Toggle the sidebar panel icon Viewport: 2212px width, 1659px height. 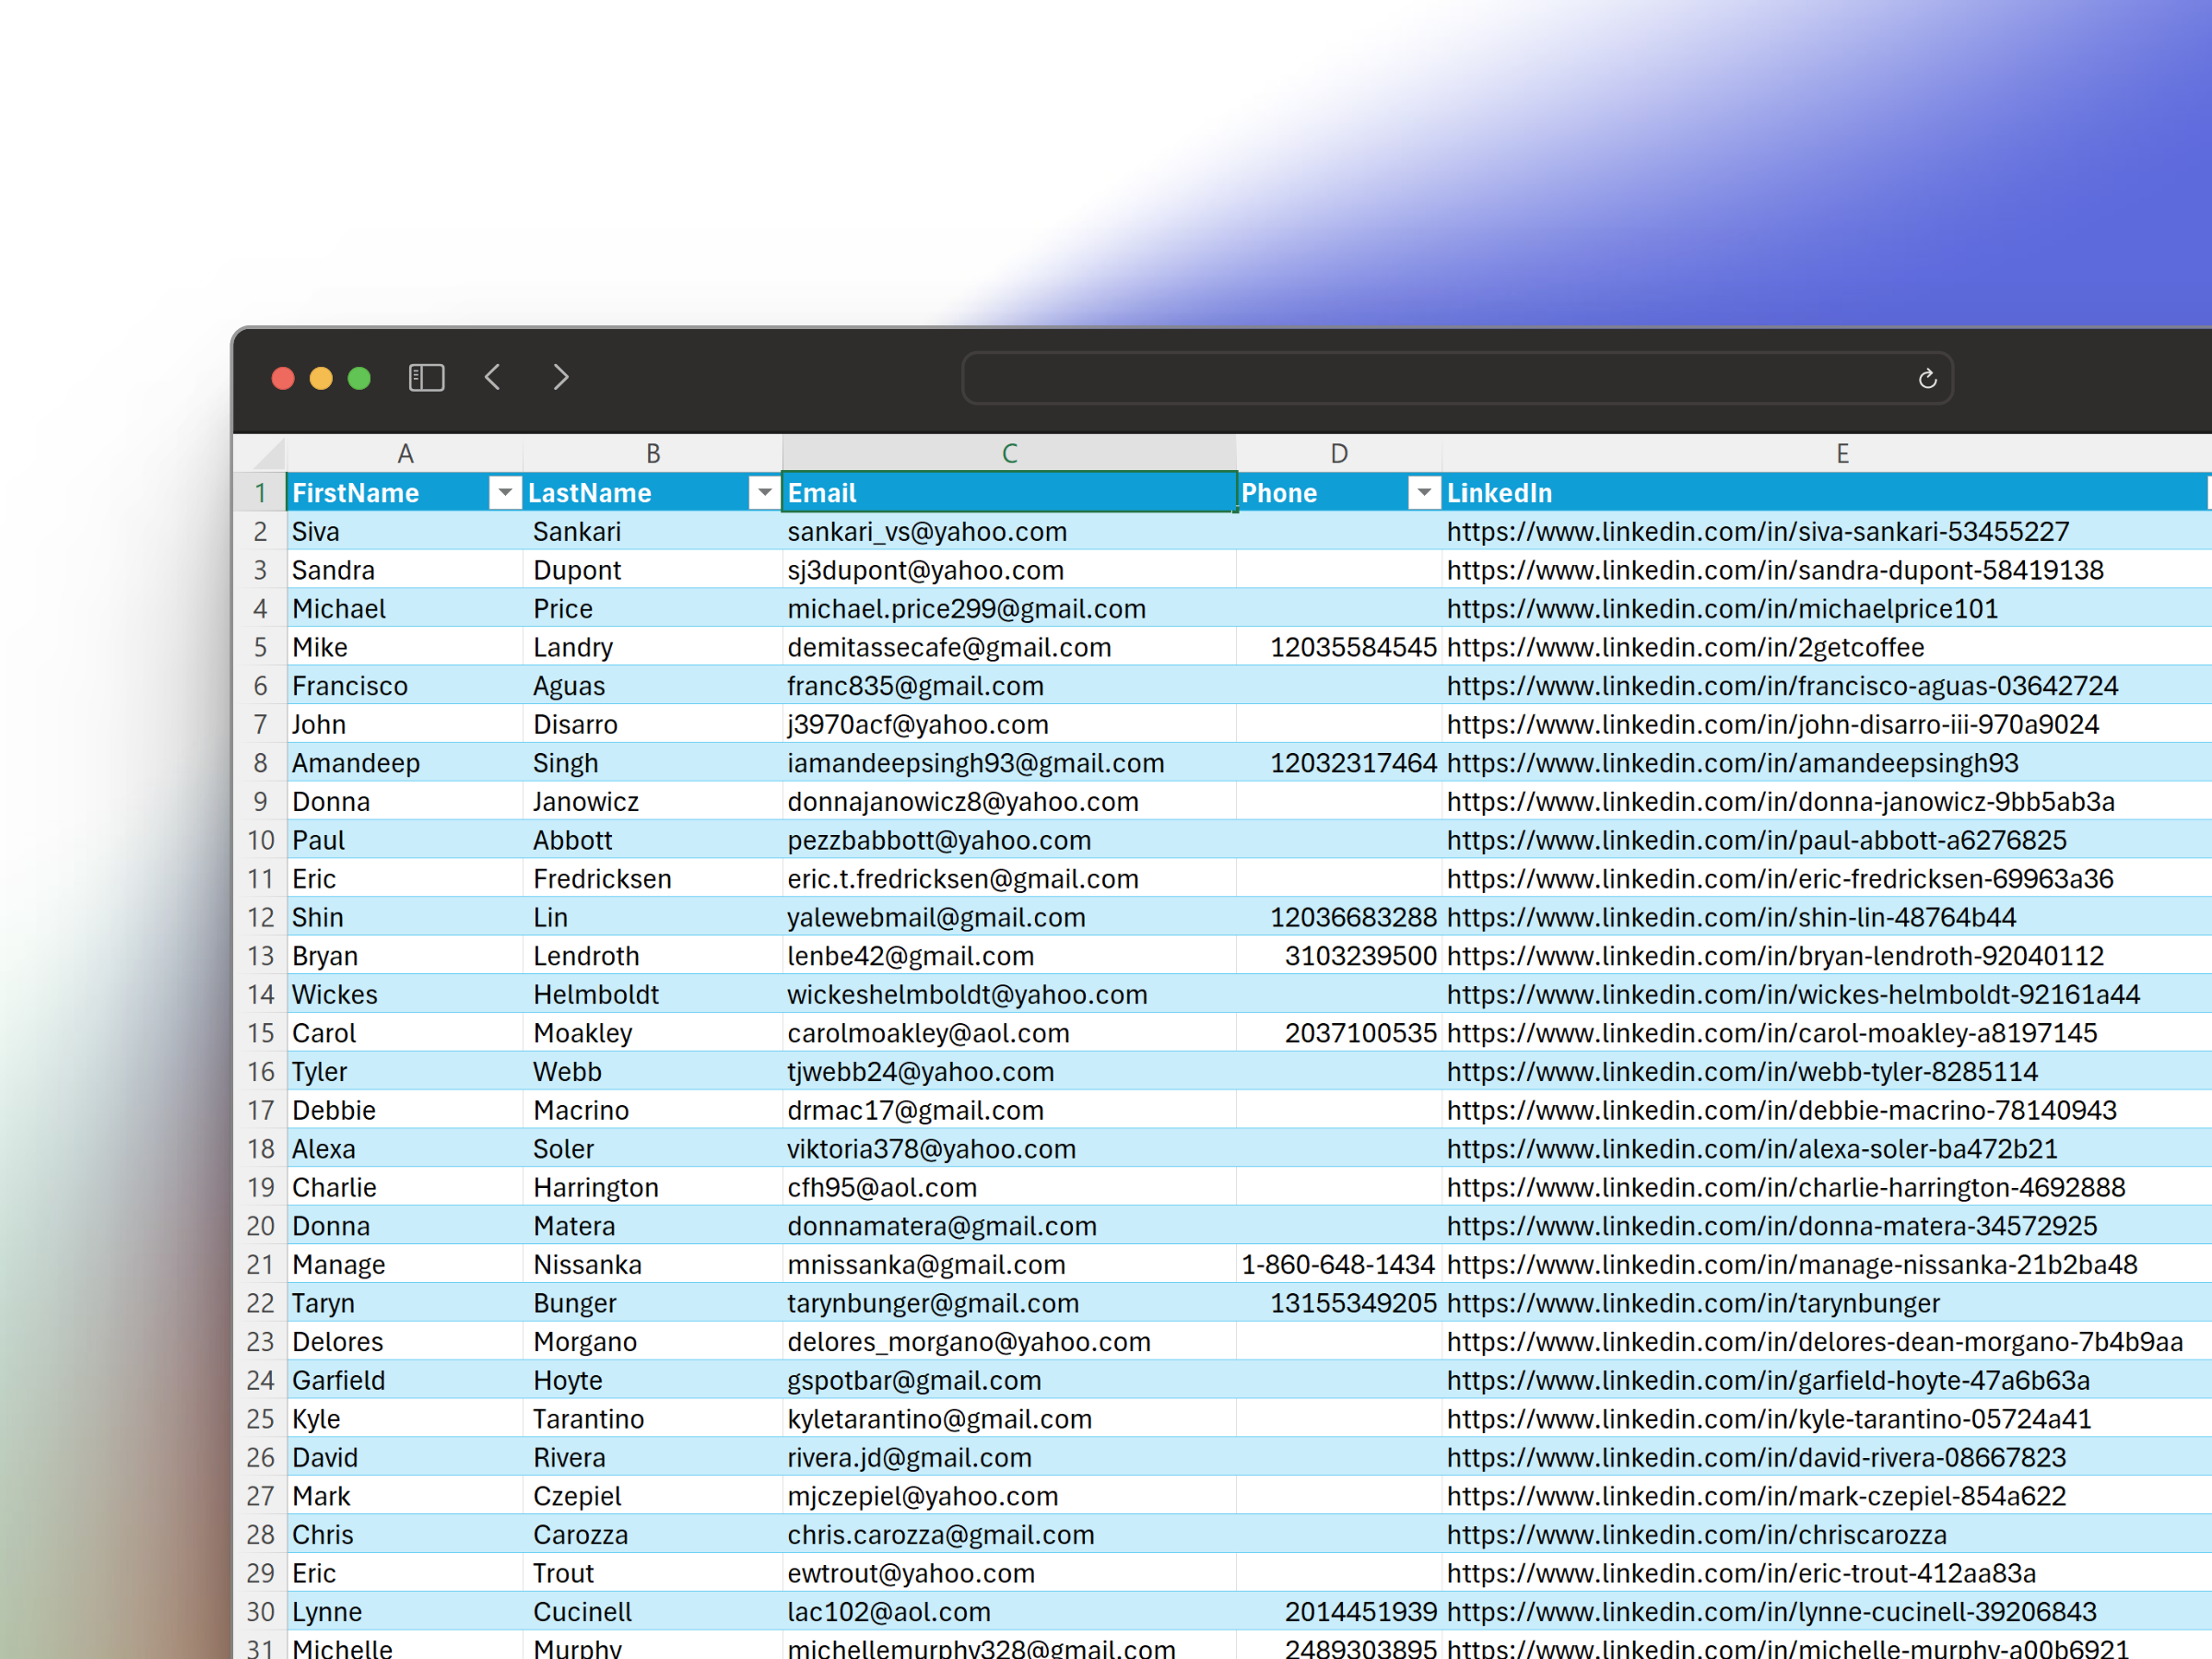426,378
